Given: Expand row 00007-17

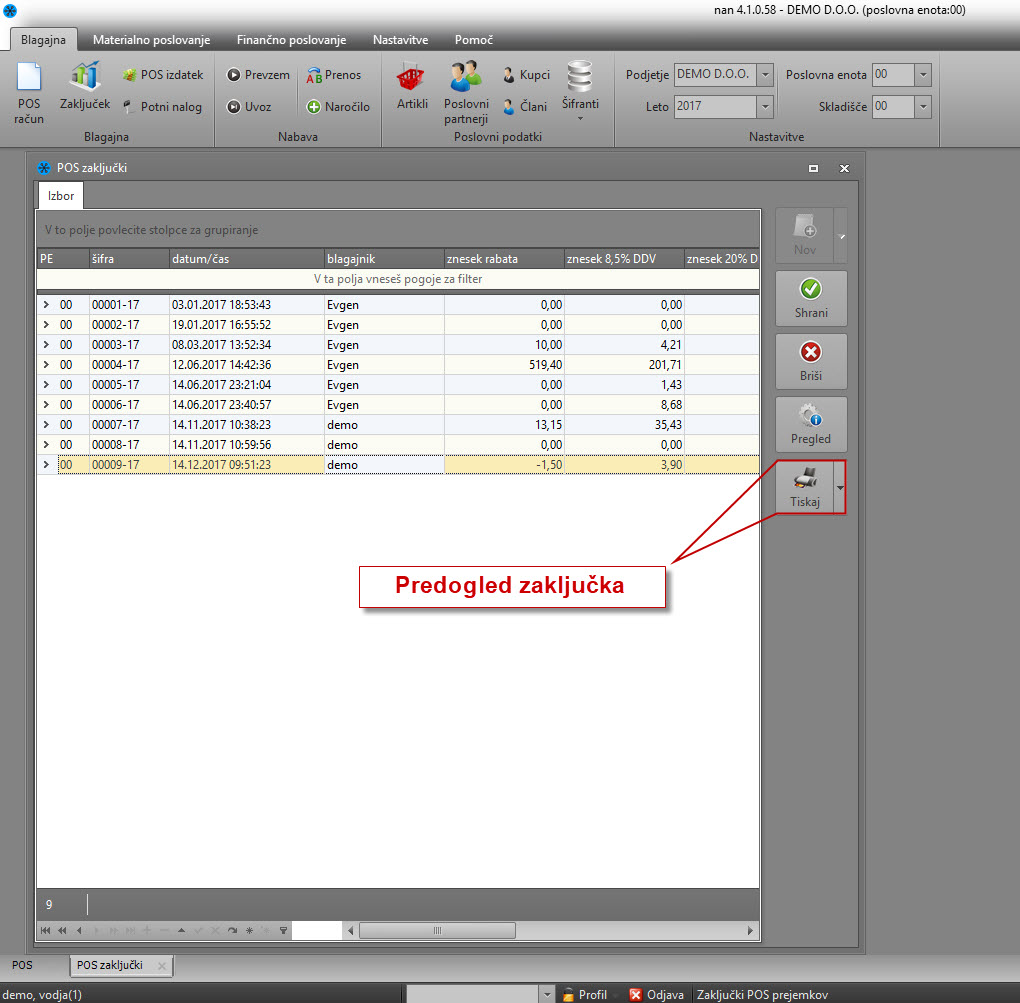Looking at the screenshot, I should pos(46,424).
